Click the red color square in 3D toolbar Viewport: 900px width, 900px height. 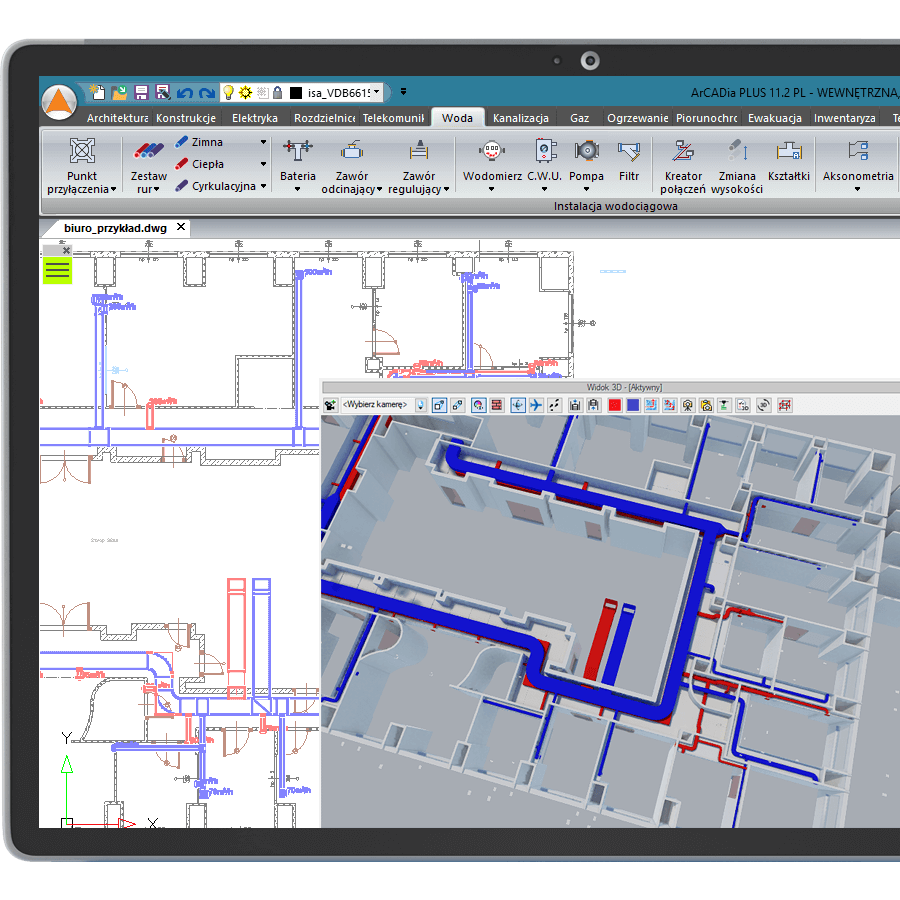click(615, 405)
